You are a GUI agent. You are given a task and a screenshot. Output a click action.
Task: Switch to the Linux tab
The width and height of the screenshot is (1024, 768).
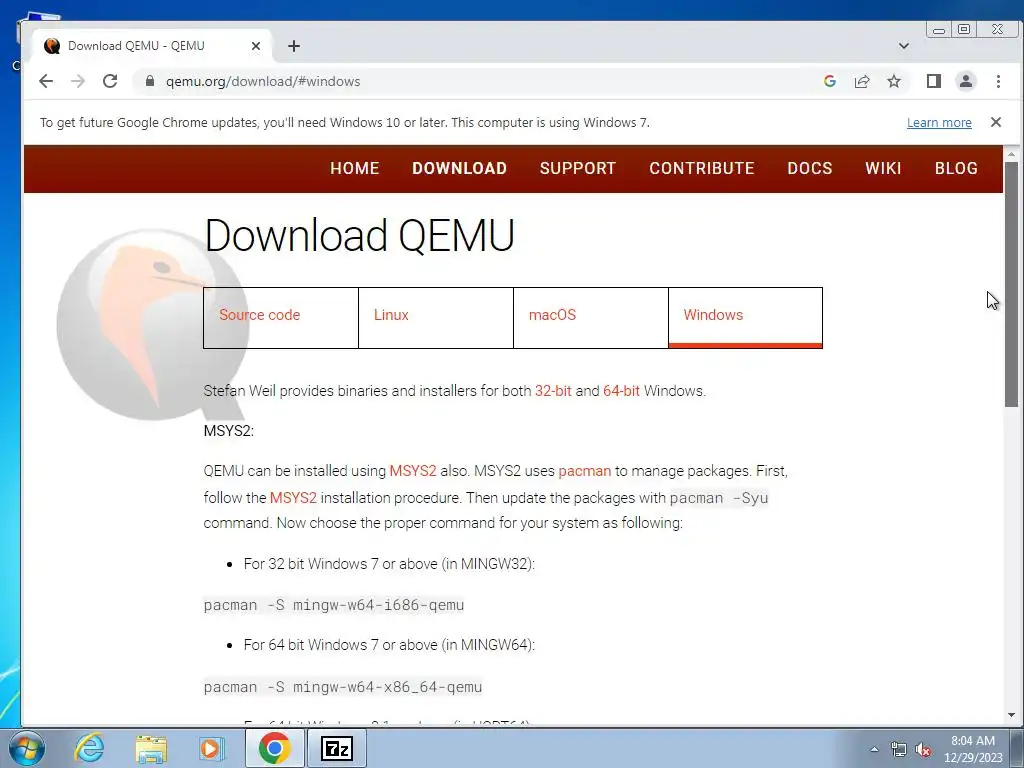pos(436,317)
